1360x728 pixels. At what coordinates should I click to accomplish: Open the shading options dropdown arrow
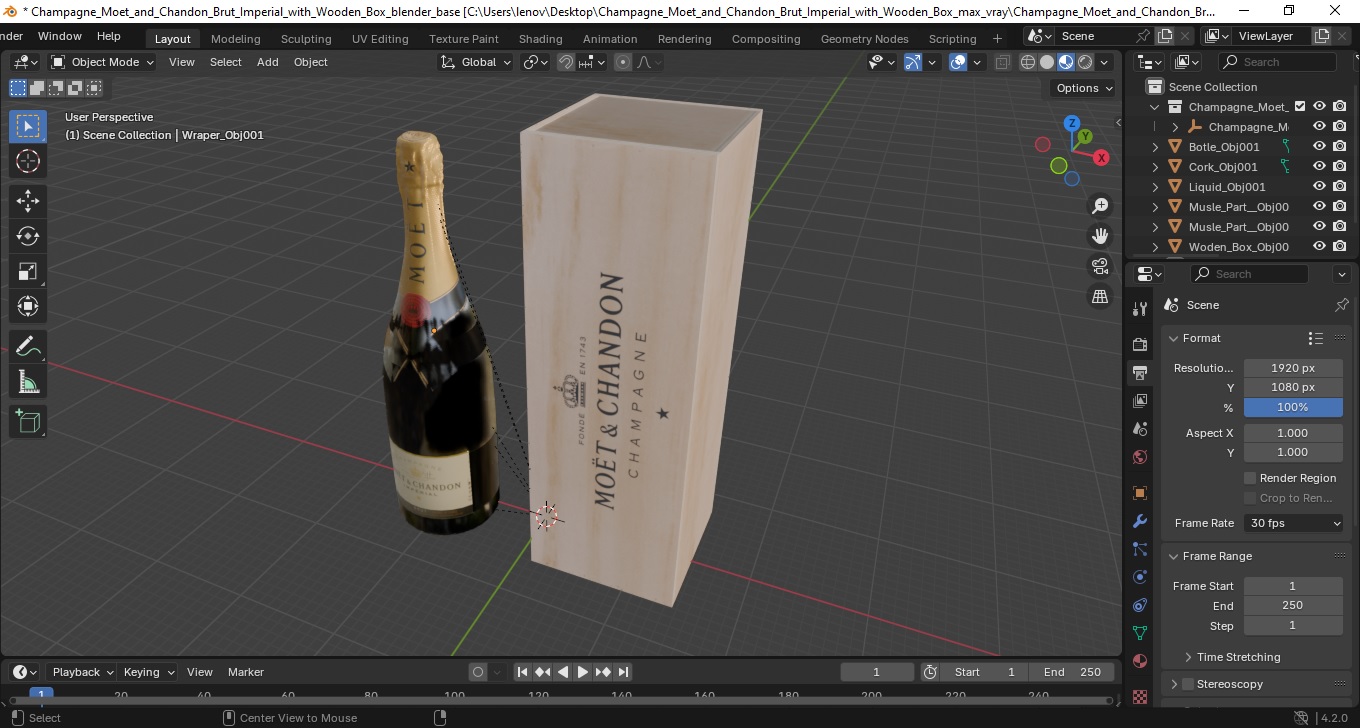point(1105,62)
